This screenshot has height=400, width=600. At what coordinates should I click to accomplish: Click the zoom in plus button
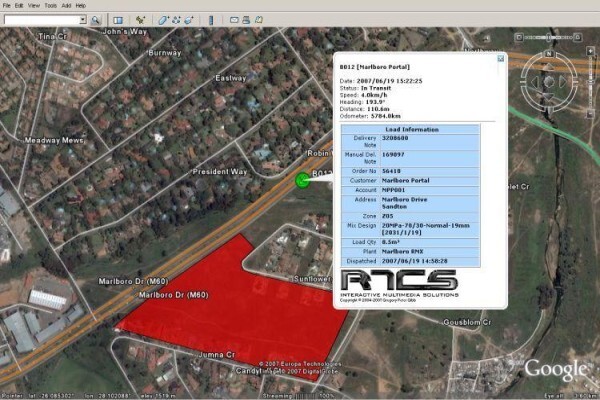590,51
